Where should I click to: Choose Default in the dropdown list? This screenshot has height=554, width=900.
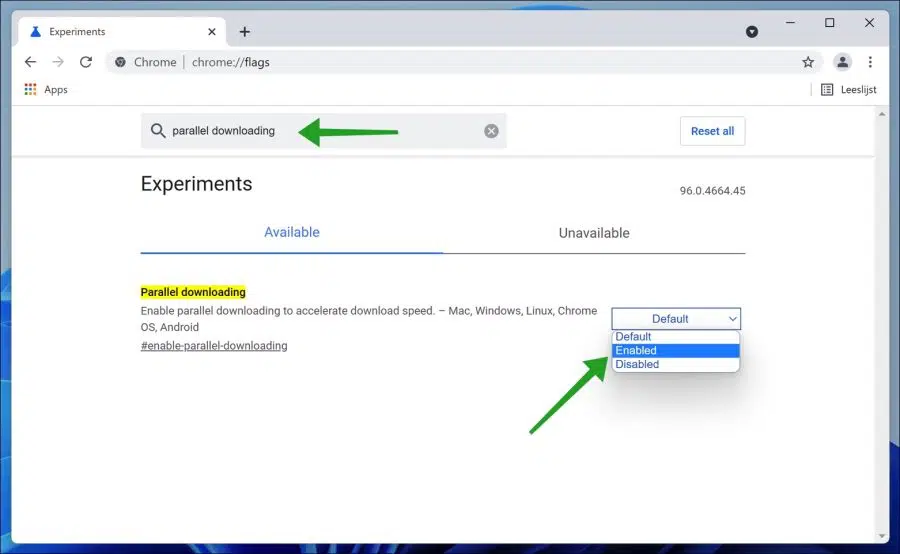(676, 336)
